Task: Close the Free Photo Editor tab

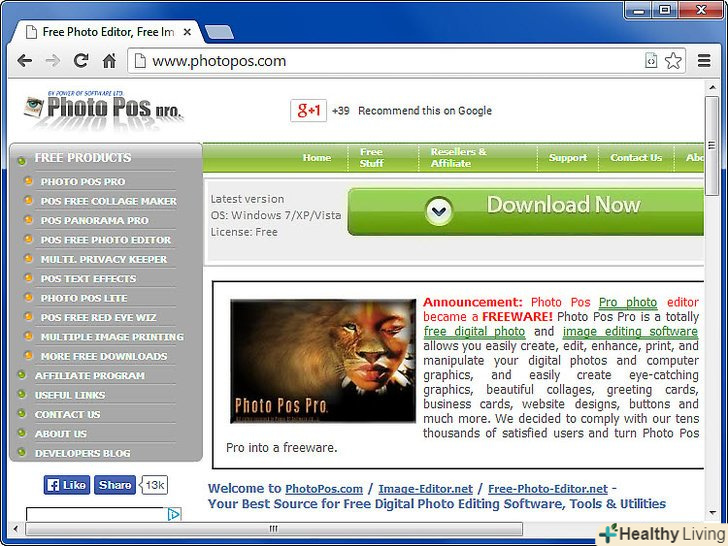Action: pyautogui.click(x=187, y=32)
